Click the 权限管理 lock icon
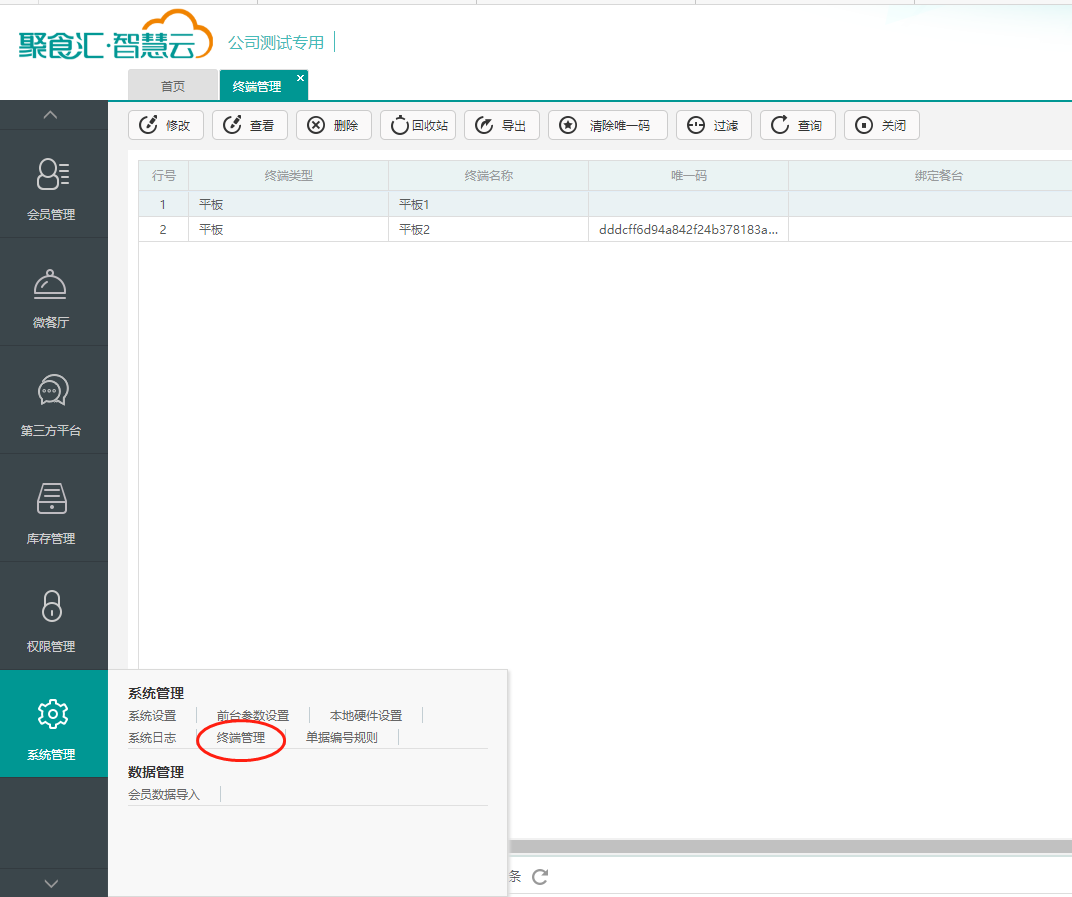 [x=52, y=606]
